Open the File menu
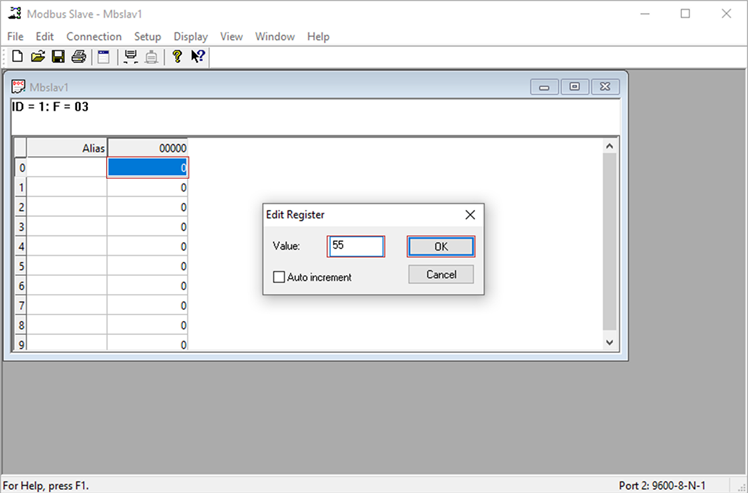The width and height of the screenshot is (748, 493). tap(15, 36)
